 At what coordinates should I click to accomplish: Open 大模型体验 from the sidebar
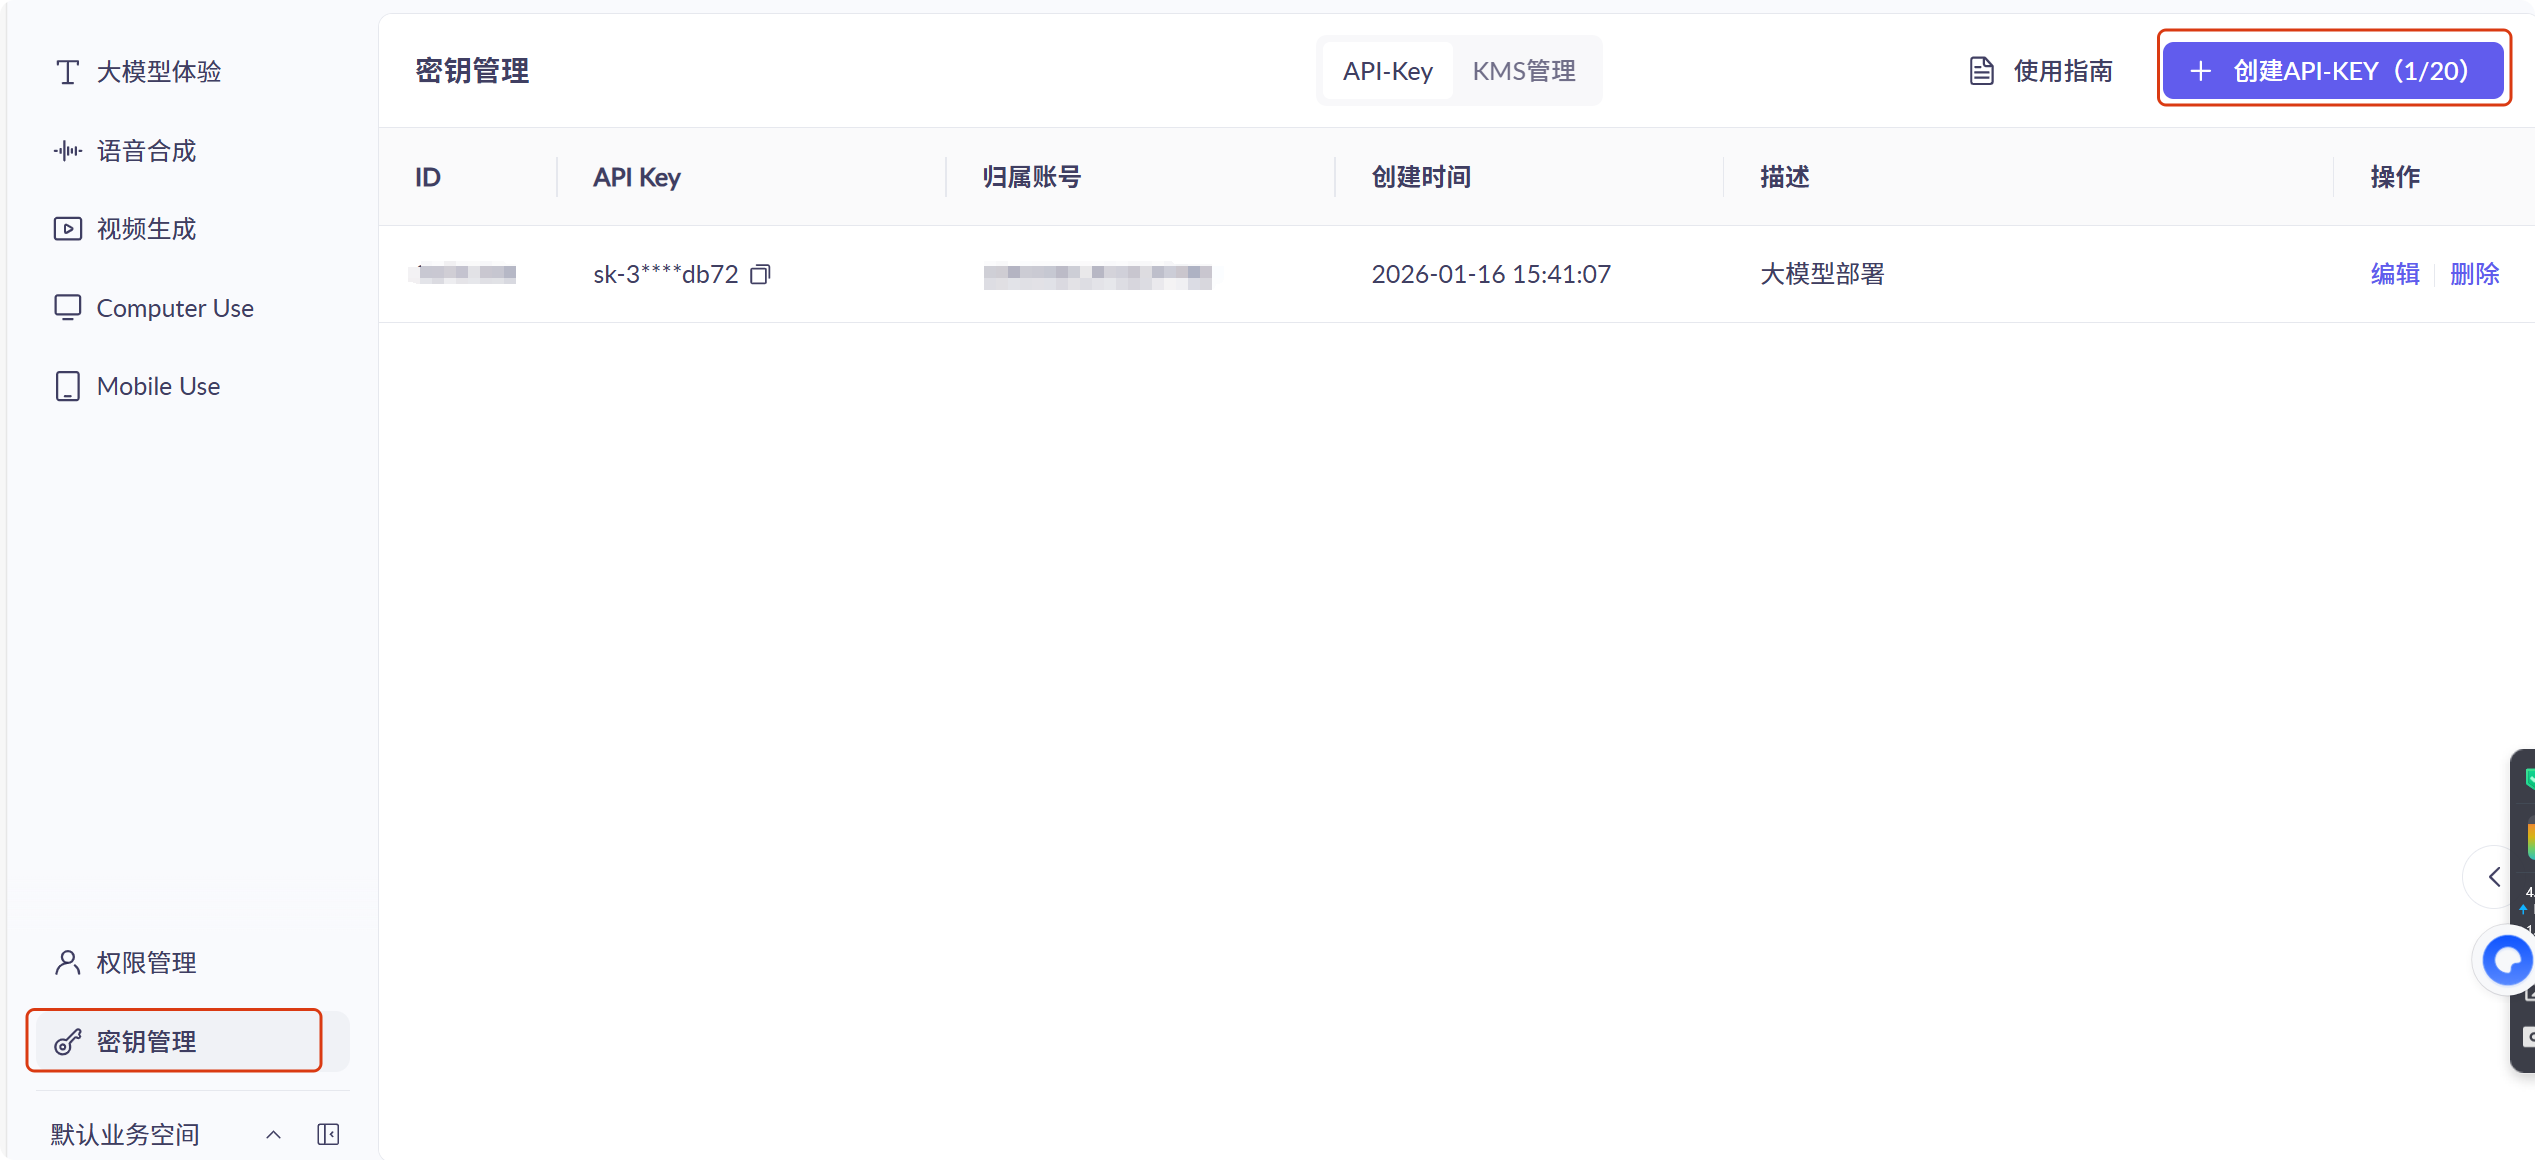coord(158,71)
